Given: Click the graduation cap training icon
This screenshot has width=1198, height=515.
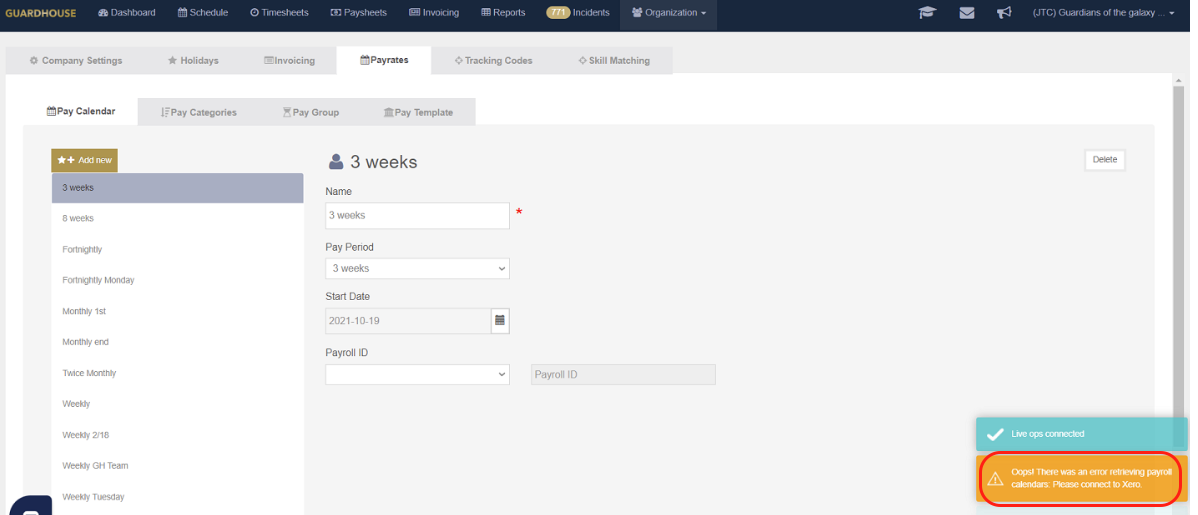Looking at the screenshot, I should tap(928, 13).
